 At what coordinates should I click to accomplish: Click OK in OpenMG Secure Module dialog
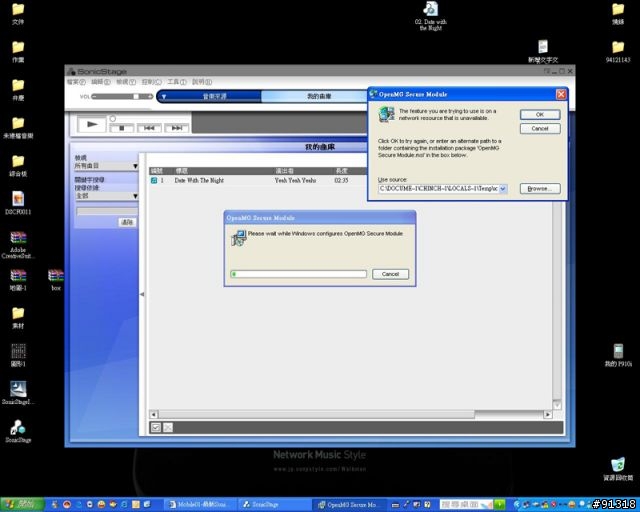(540, 115)
